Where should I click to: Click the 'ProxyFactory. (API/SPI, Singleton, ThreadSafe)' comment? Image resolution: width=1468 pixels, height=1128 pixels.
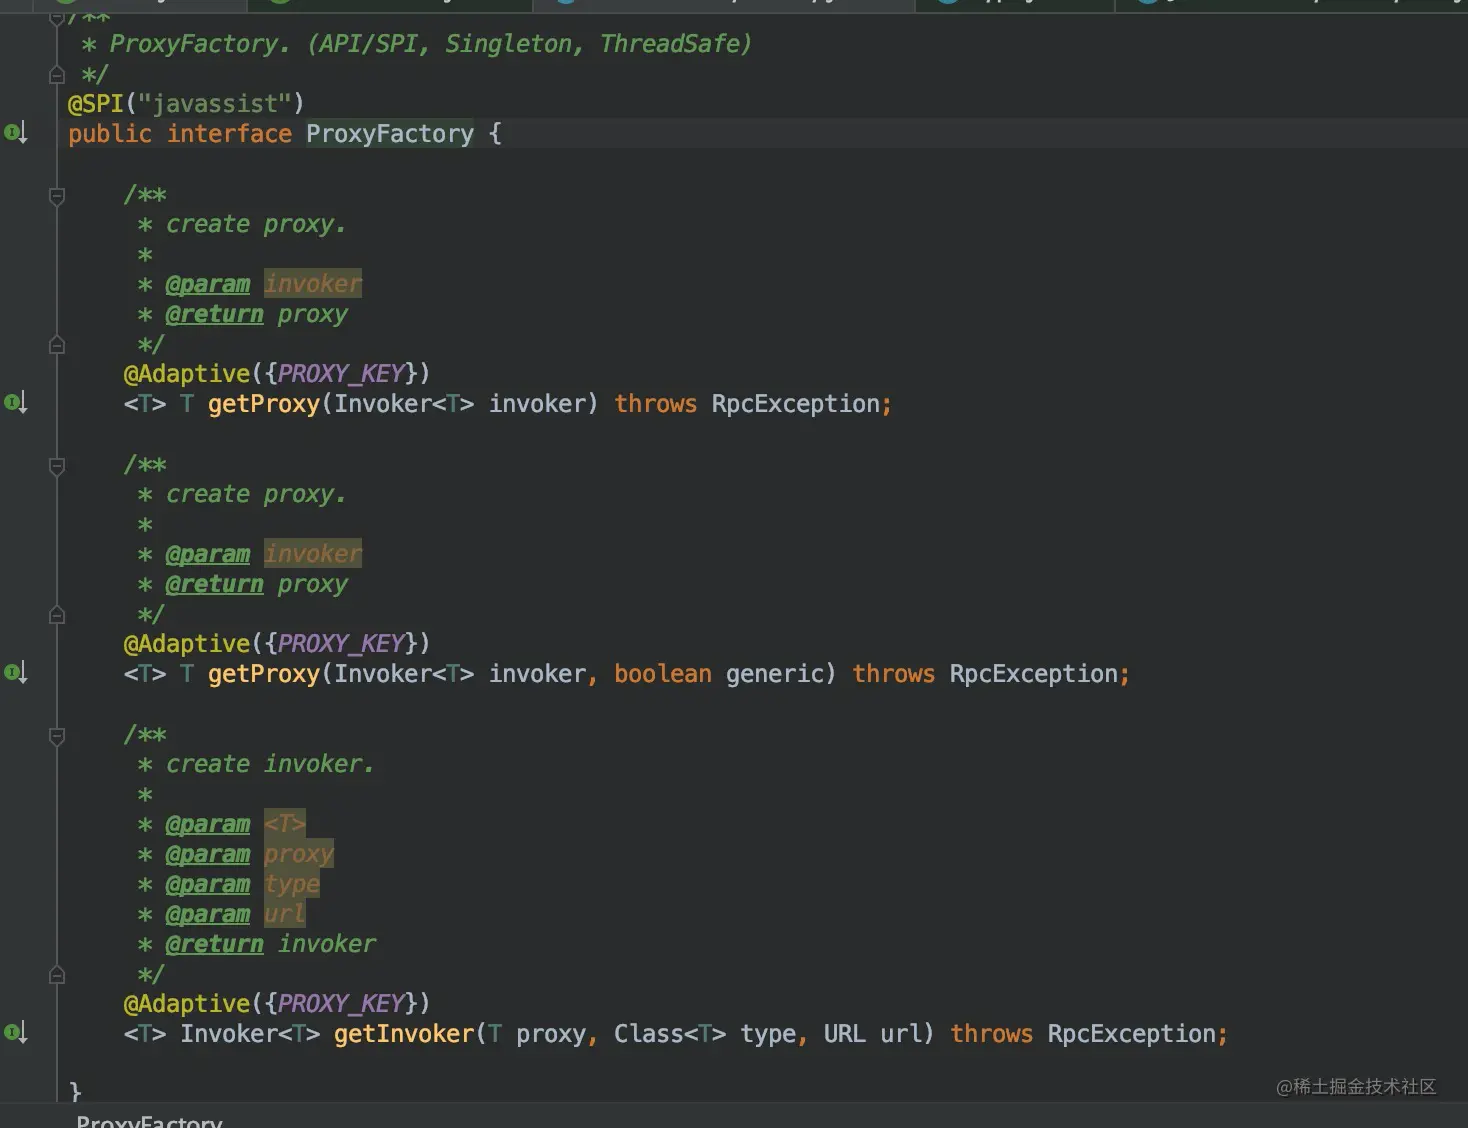[x=430, y=44]
